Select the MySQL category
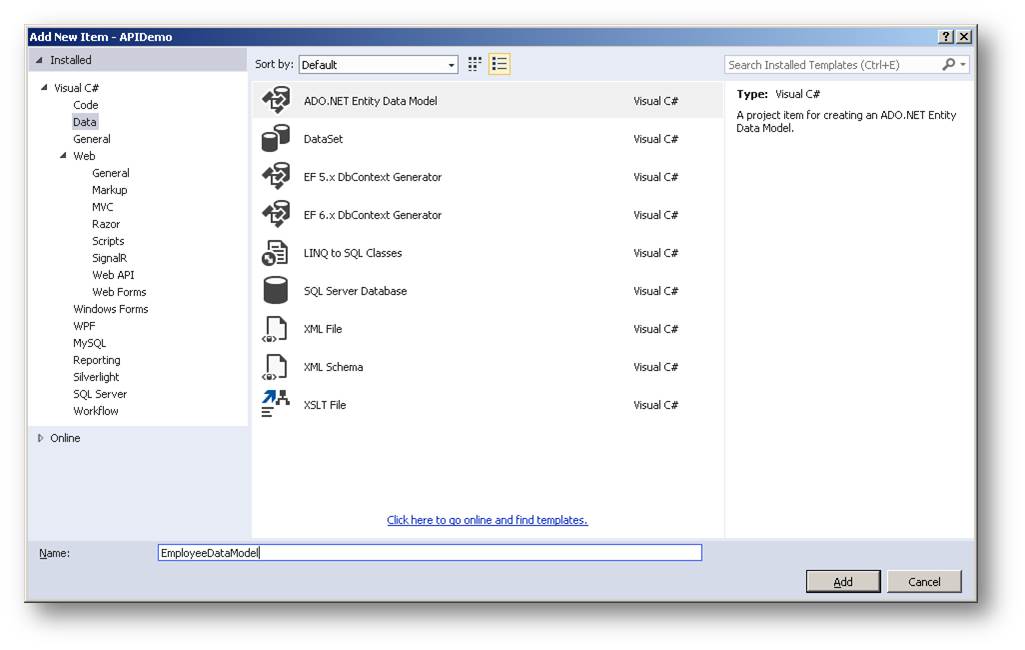 tap(90, 343)
